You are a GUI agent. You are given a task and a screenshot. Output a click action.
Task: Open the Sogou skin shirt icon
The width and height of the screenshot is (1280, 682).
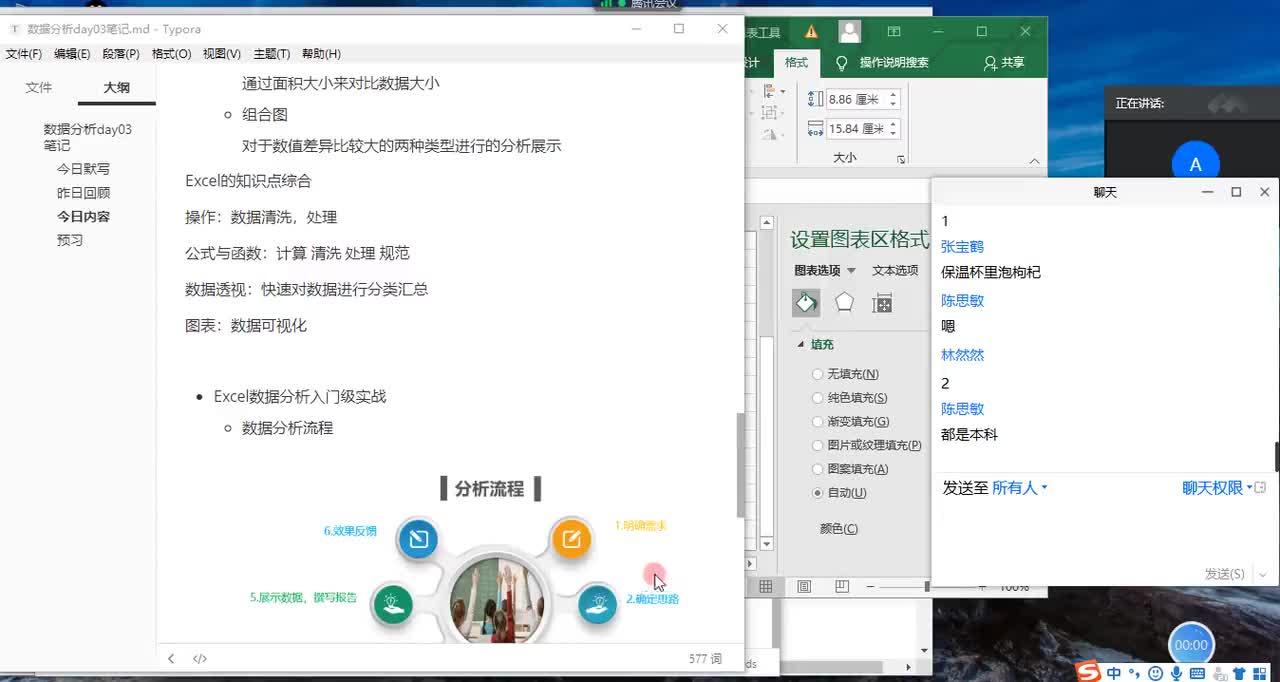tap(1239, 674)
